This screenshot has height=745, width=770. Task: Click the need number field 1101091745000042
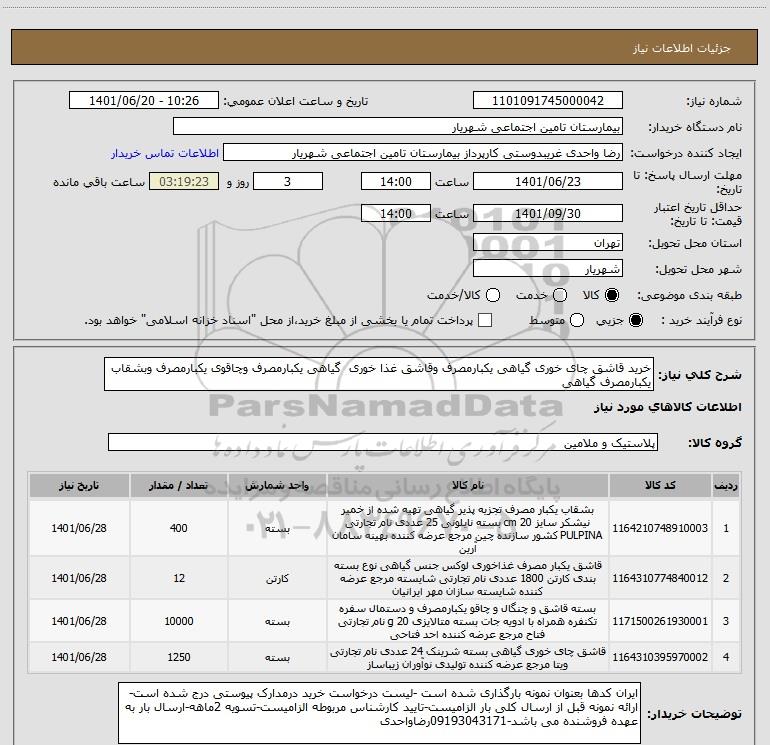coord(548,101)
